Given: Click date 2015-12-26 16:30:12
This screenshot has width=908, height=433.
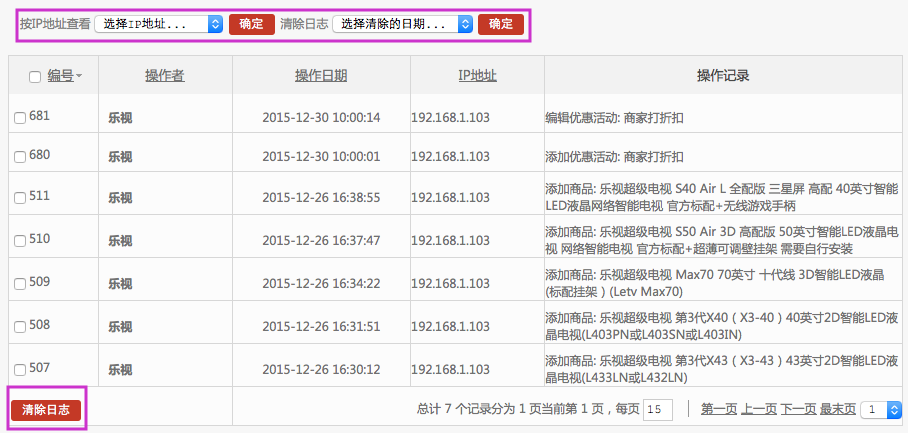Looking at the screenshot, I should [x=321, y=369].
